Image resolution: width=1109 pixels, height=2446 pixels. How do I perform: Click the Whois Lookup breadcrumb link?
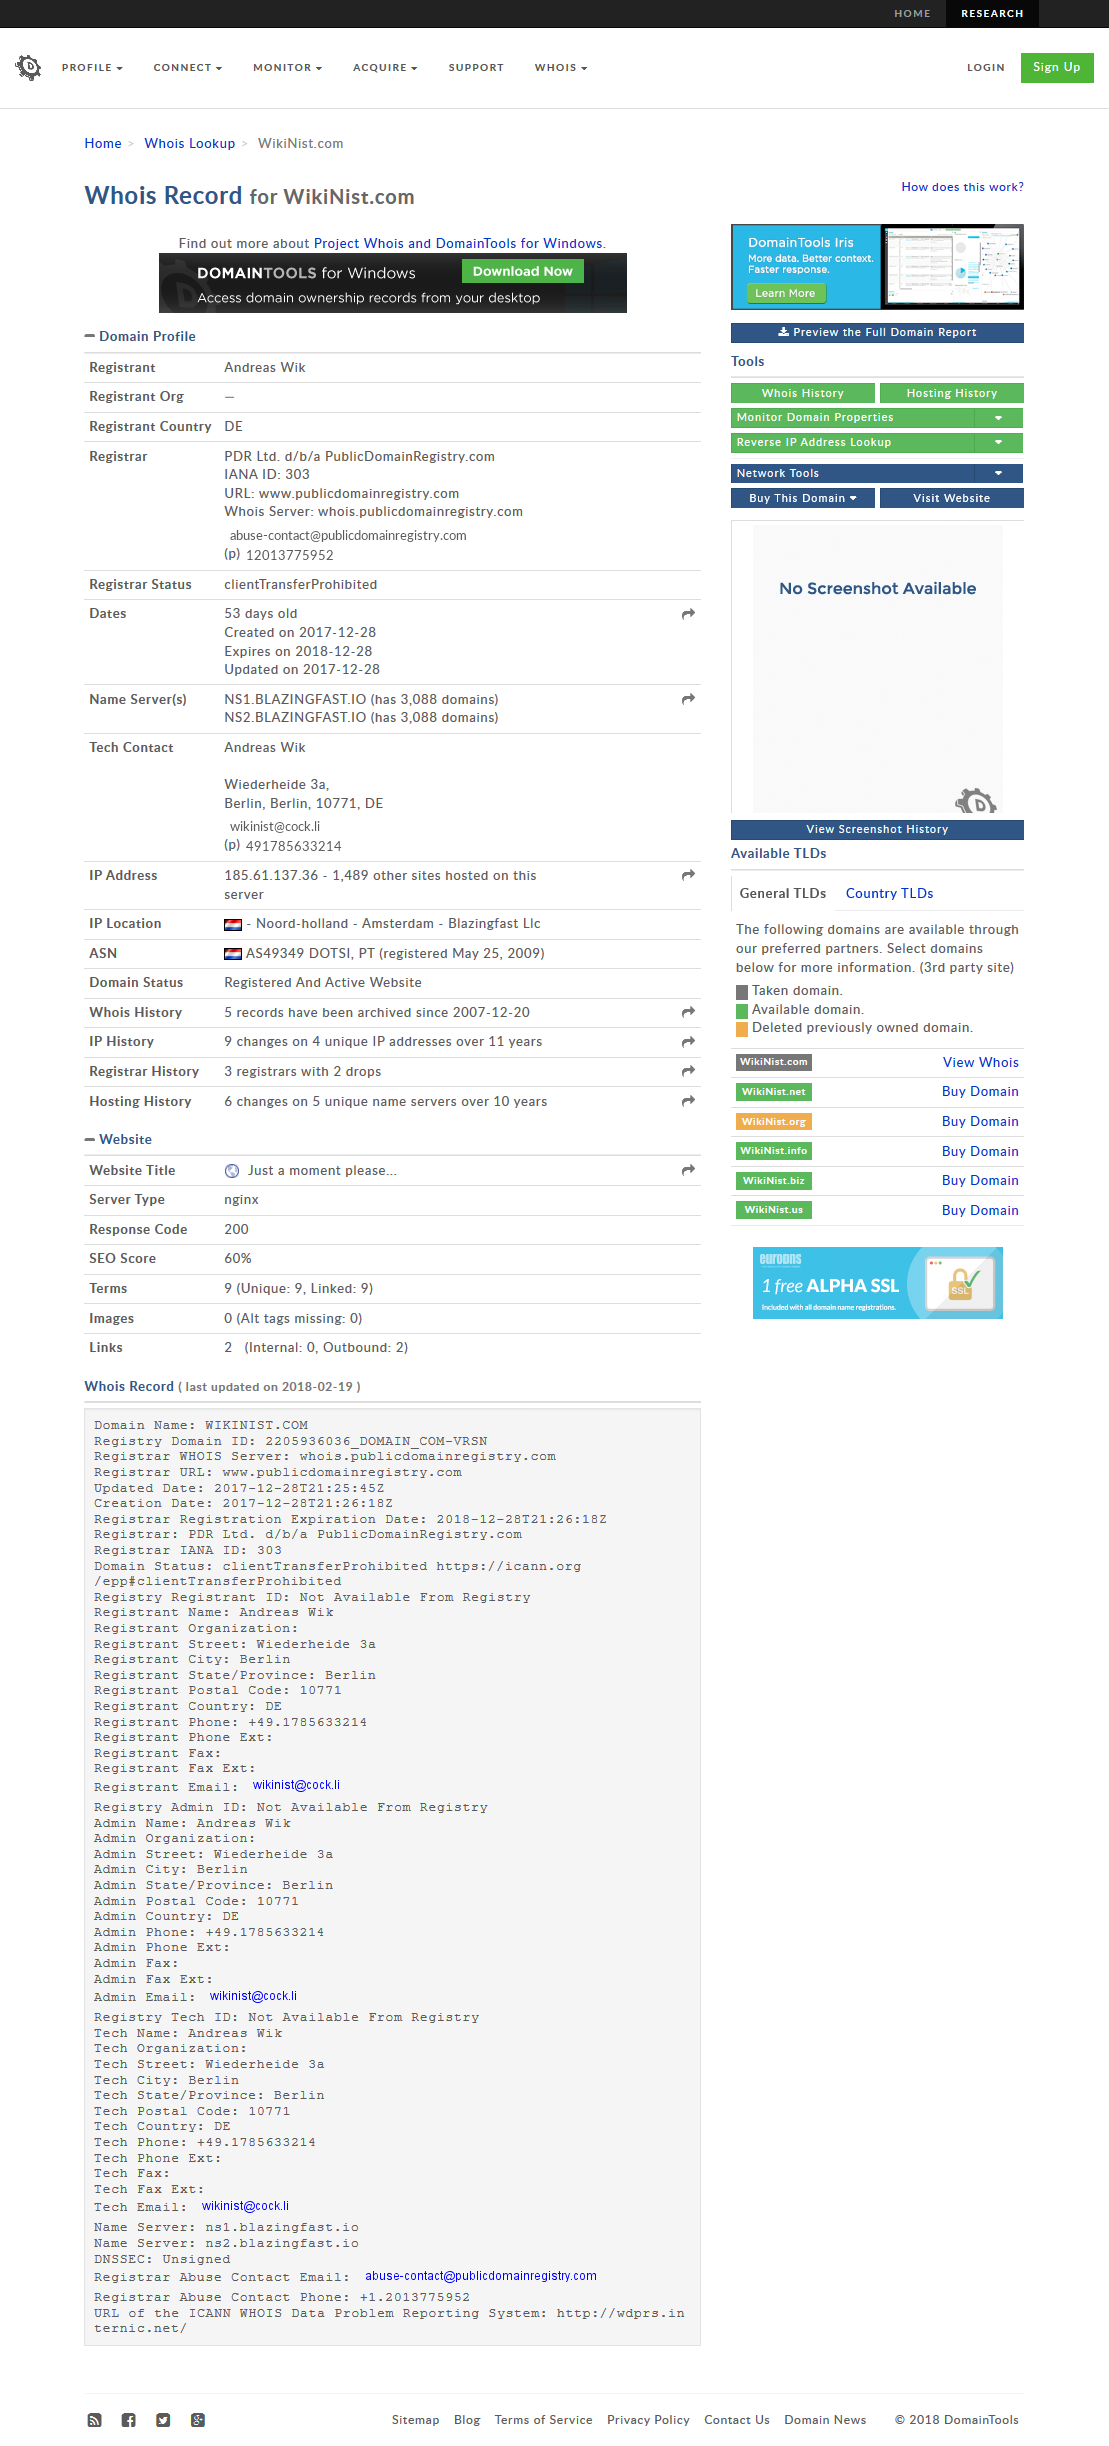(190, 144)
